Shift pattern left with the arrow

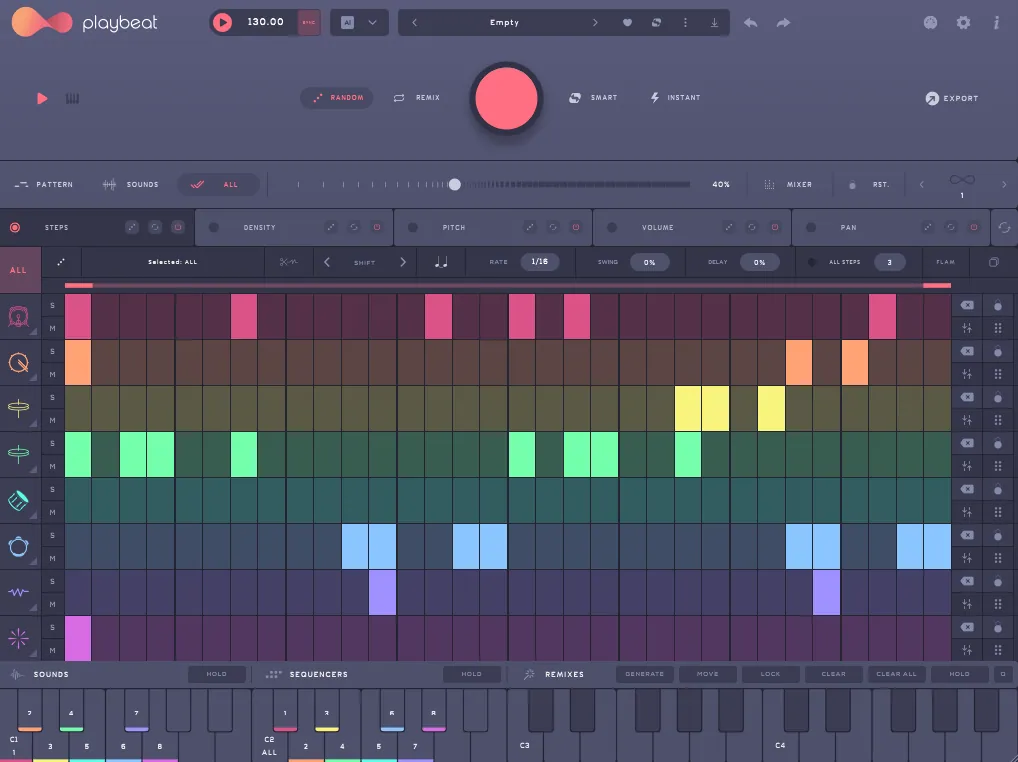327,262
